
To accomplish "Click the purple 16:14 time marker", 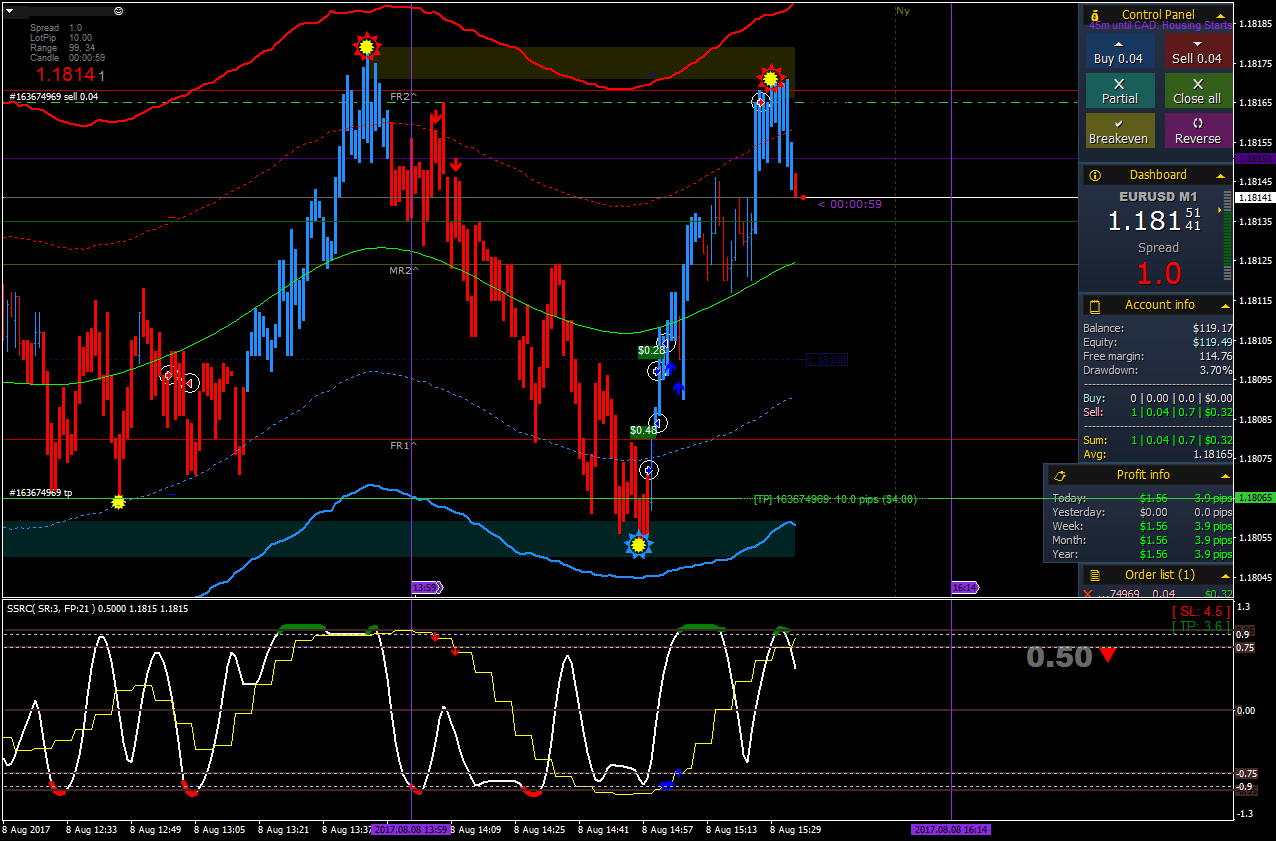I will 965,588.
